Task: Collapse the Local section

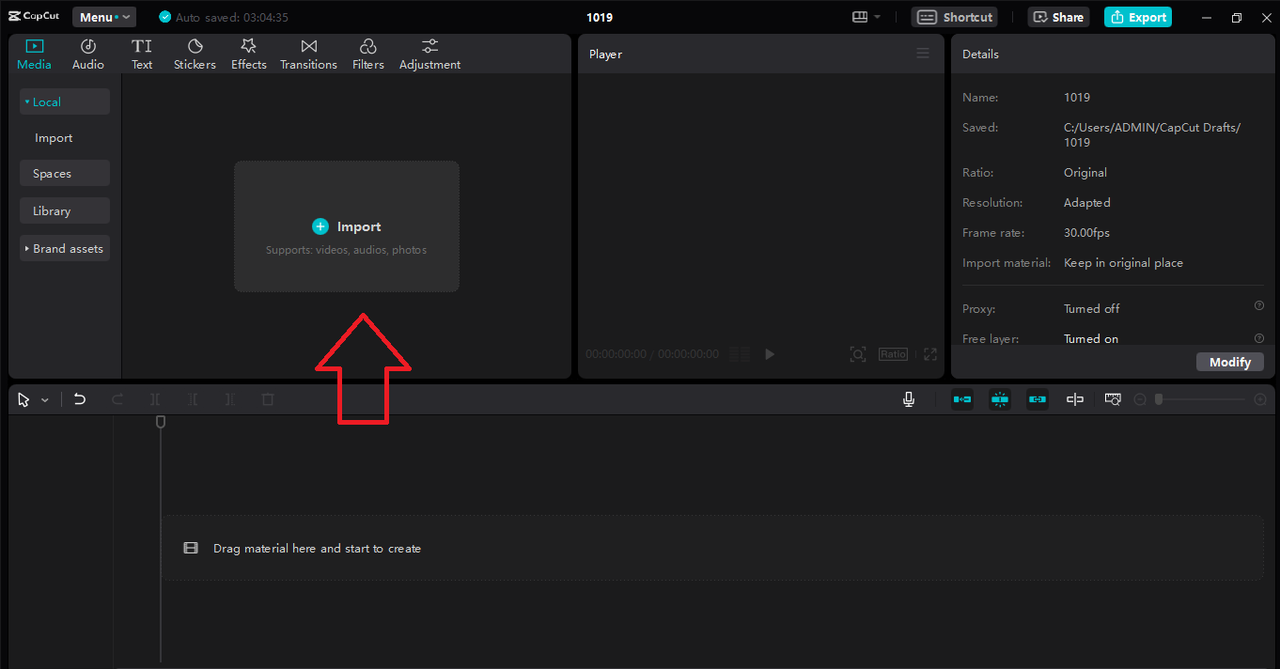Action: point(65,102)
